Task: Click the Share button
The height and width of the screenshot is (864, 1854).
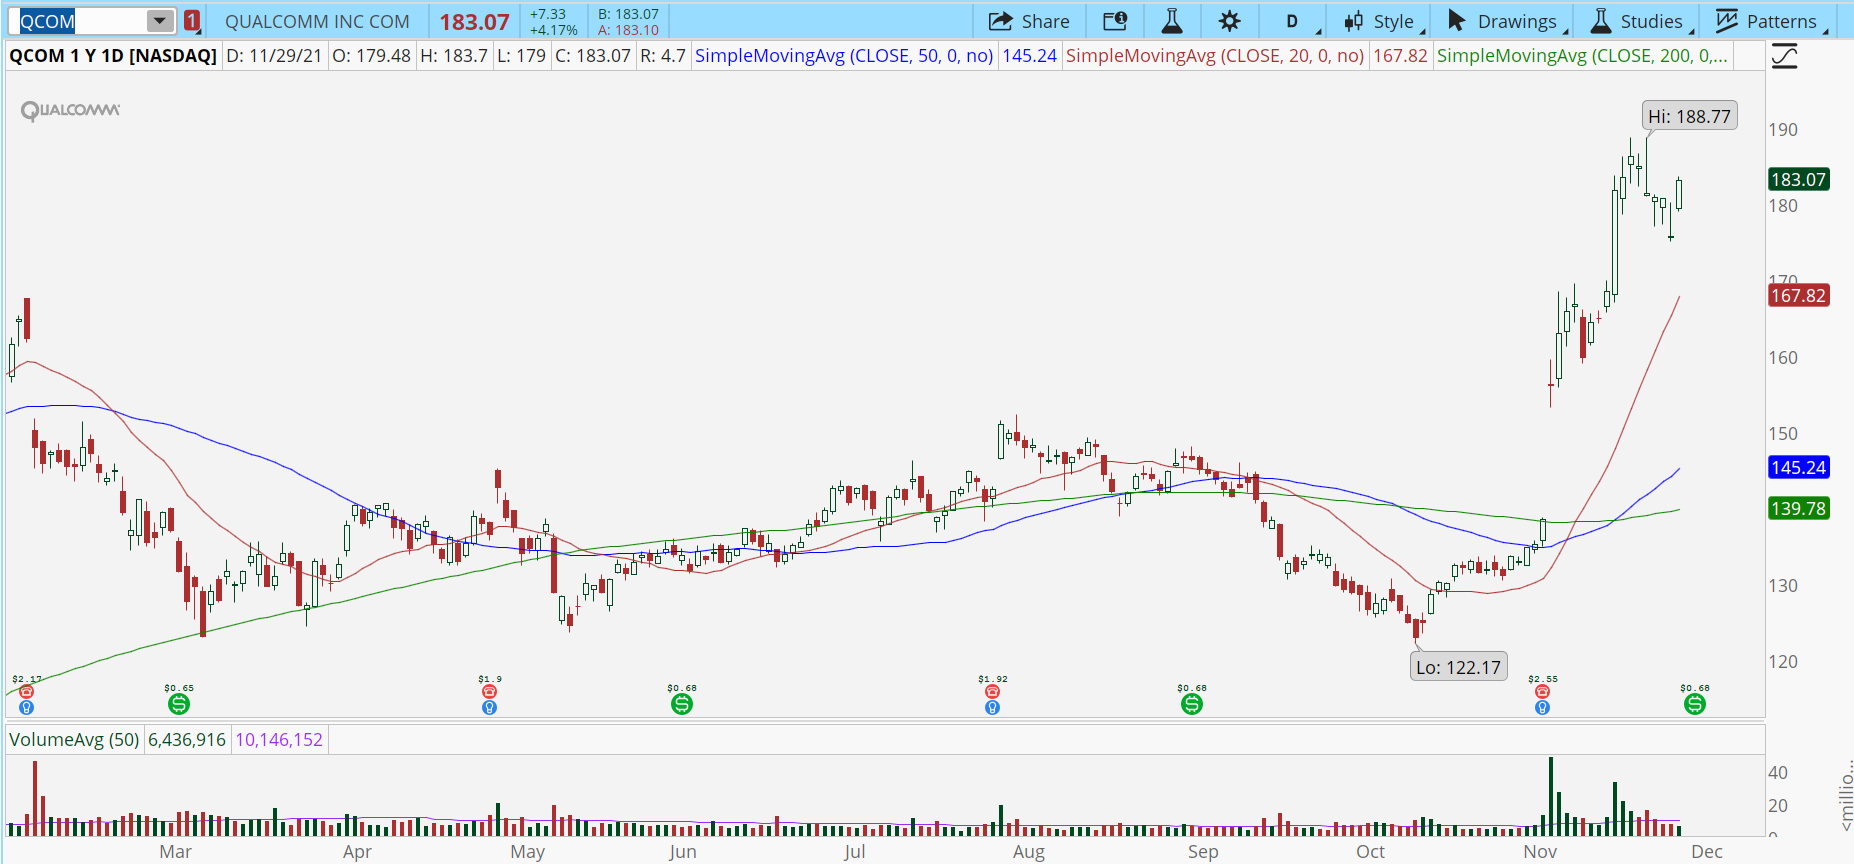Action: 1029,21
